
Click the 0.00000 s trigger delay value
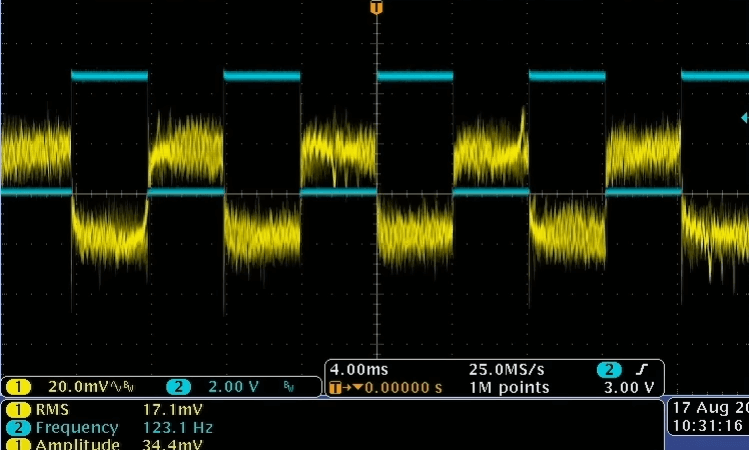click(x=403, y=387)
